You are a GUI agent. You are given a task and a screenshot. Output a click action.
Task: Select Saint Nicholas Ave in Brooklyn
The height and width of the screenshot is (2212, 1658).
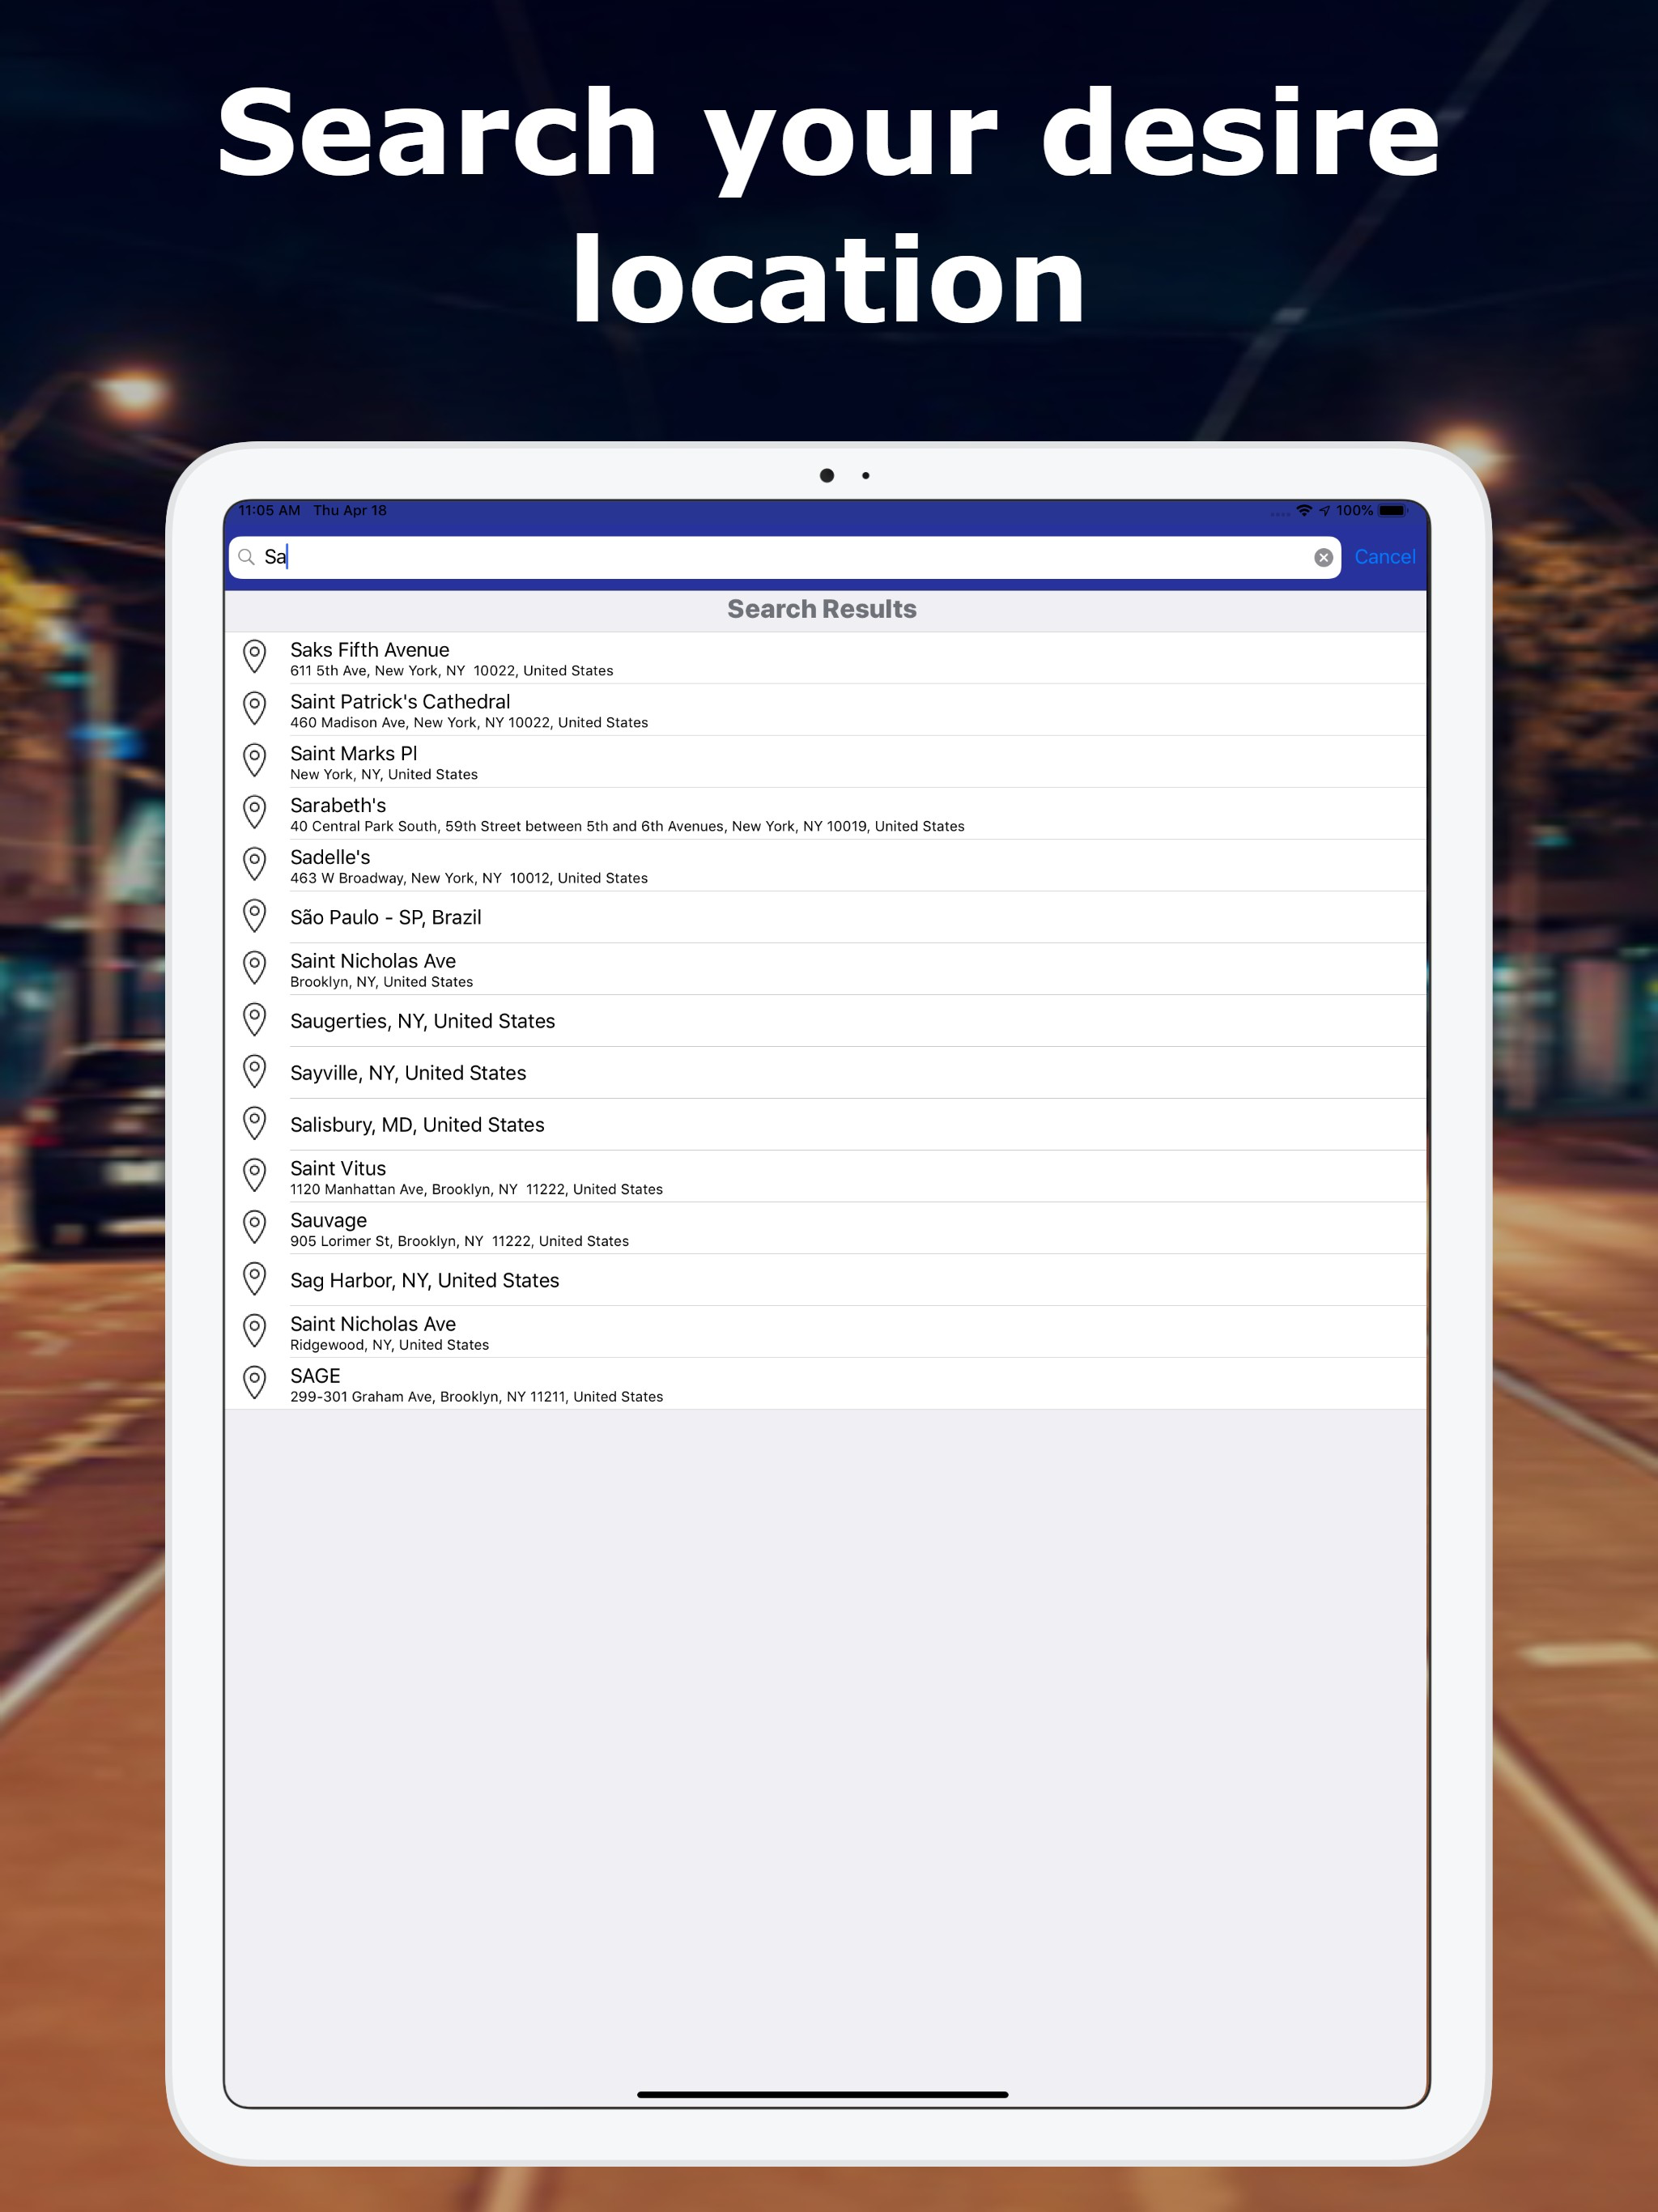tap(373, 969)
